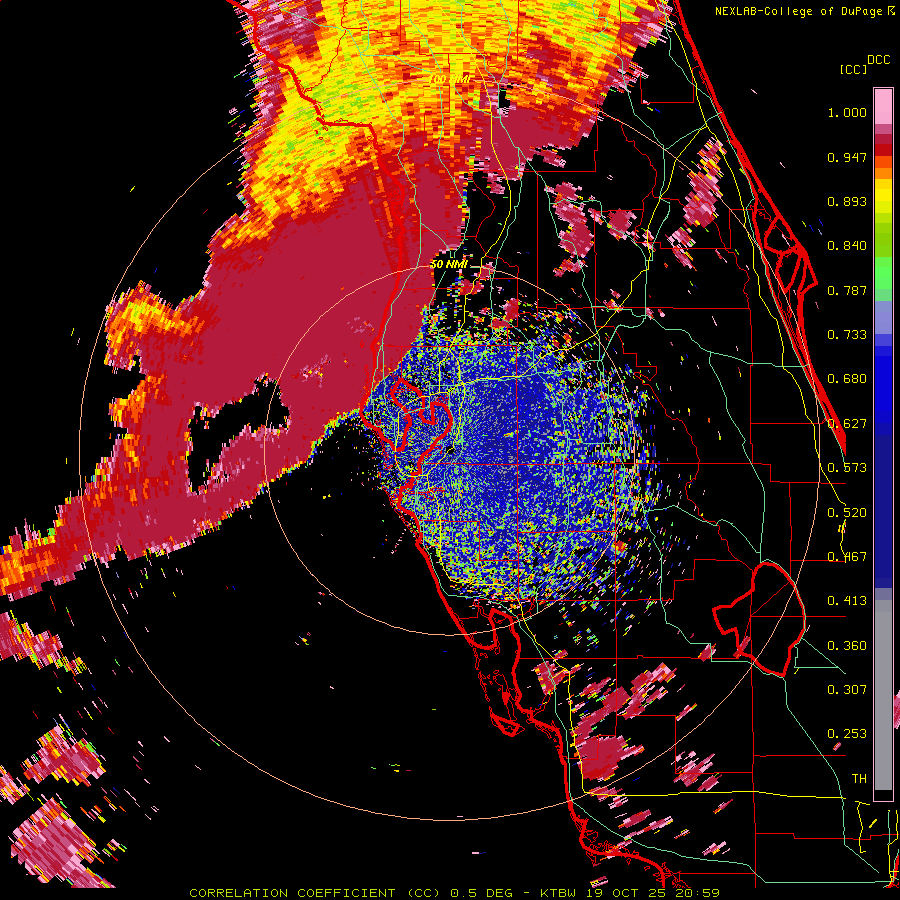This screenshot has height=900, width=900.
Task: Select the 0.680 scale value
Action: tap(847, 379)
